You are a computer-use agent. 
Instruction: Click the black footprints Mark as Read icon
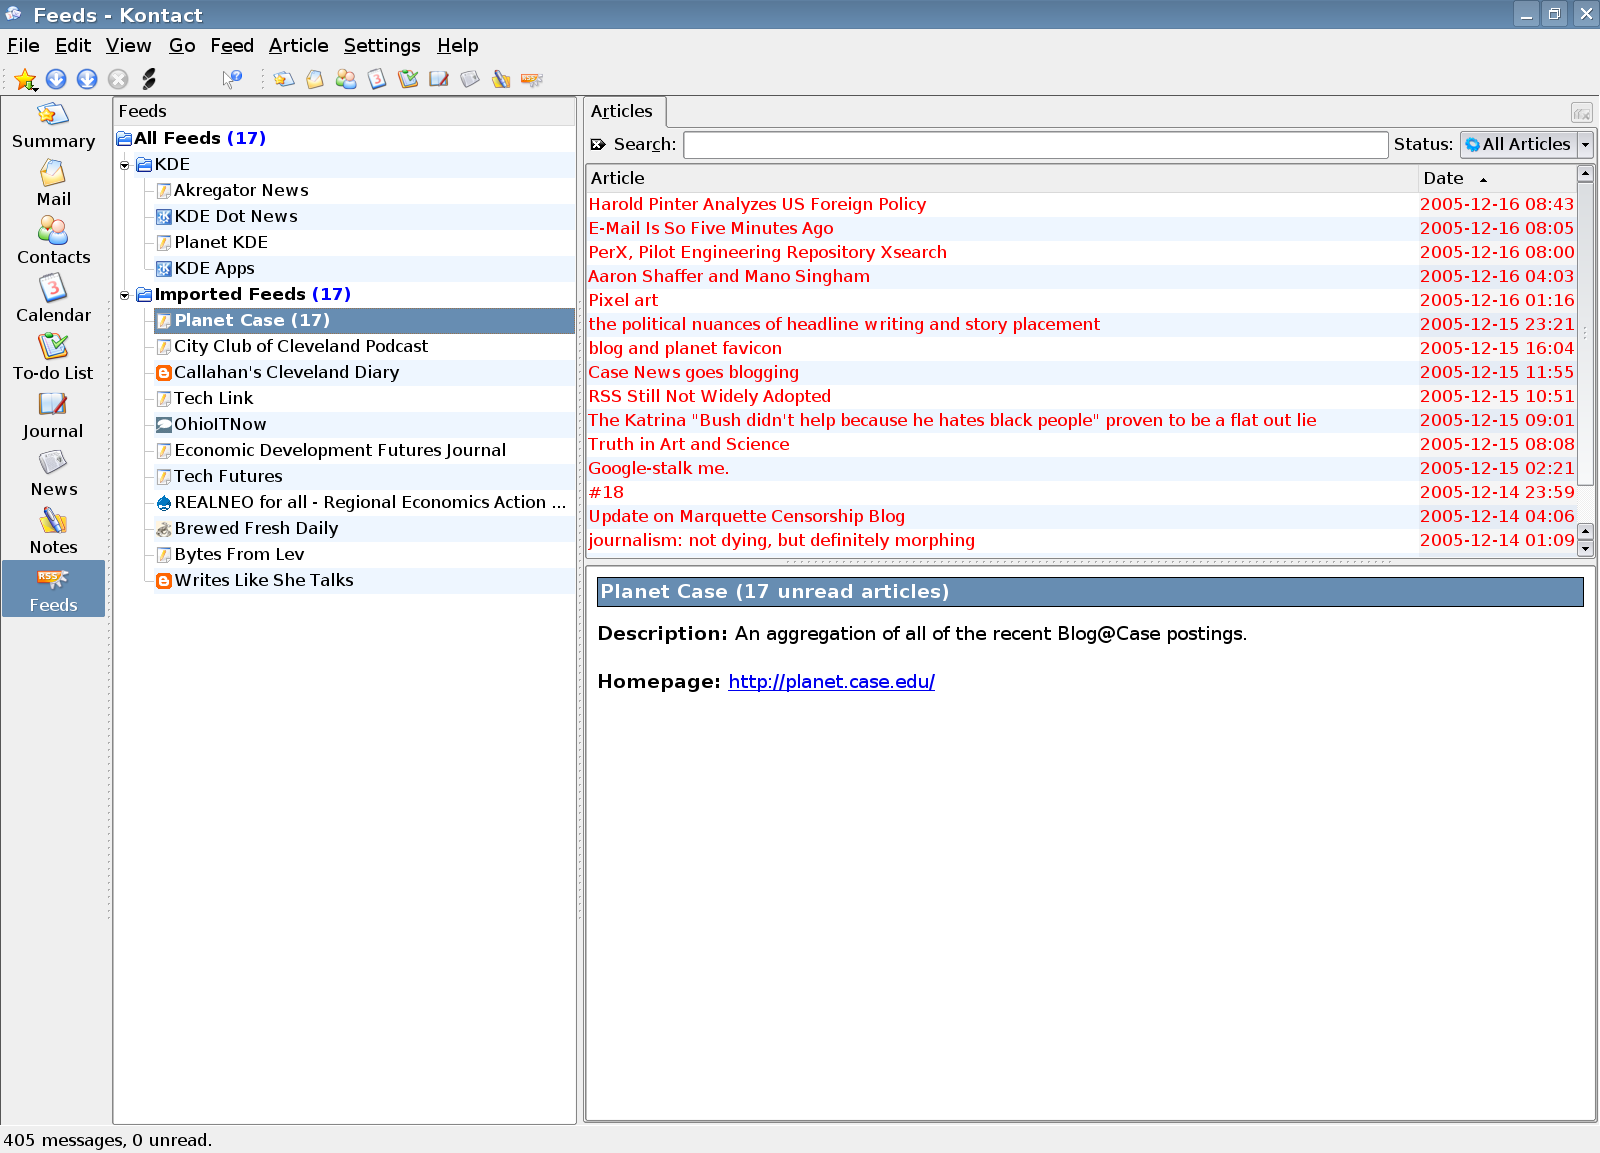tap(149, 79)
